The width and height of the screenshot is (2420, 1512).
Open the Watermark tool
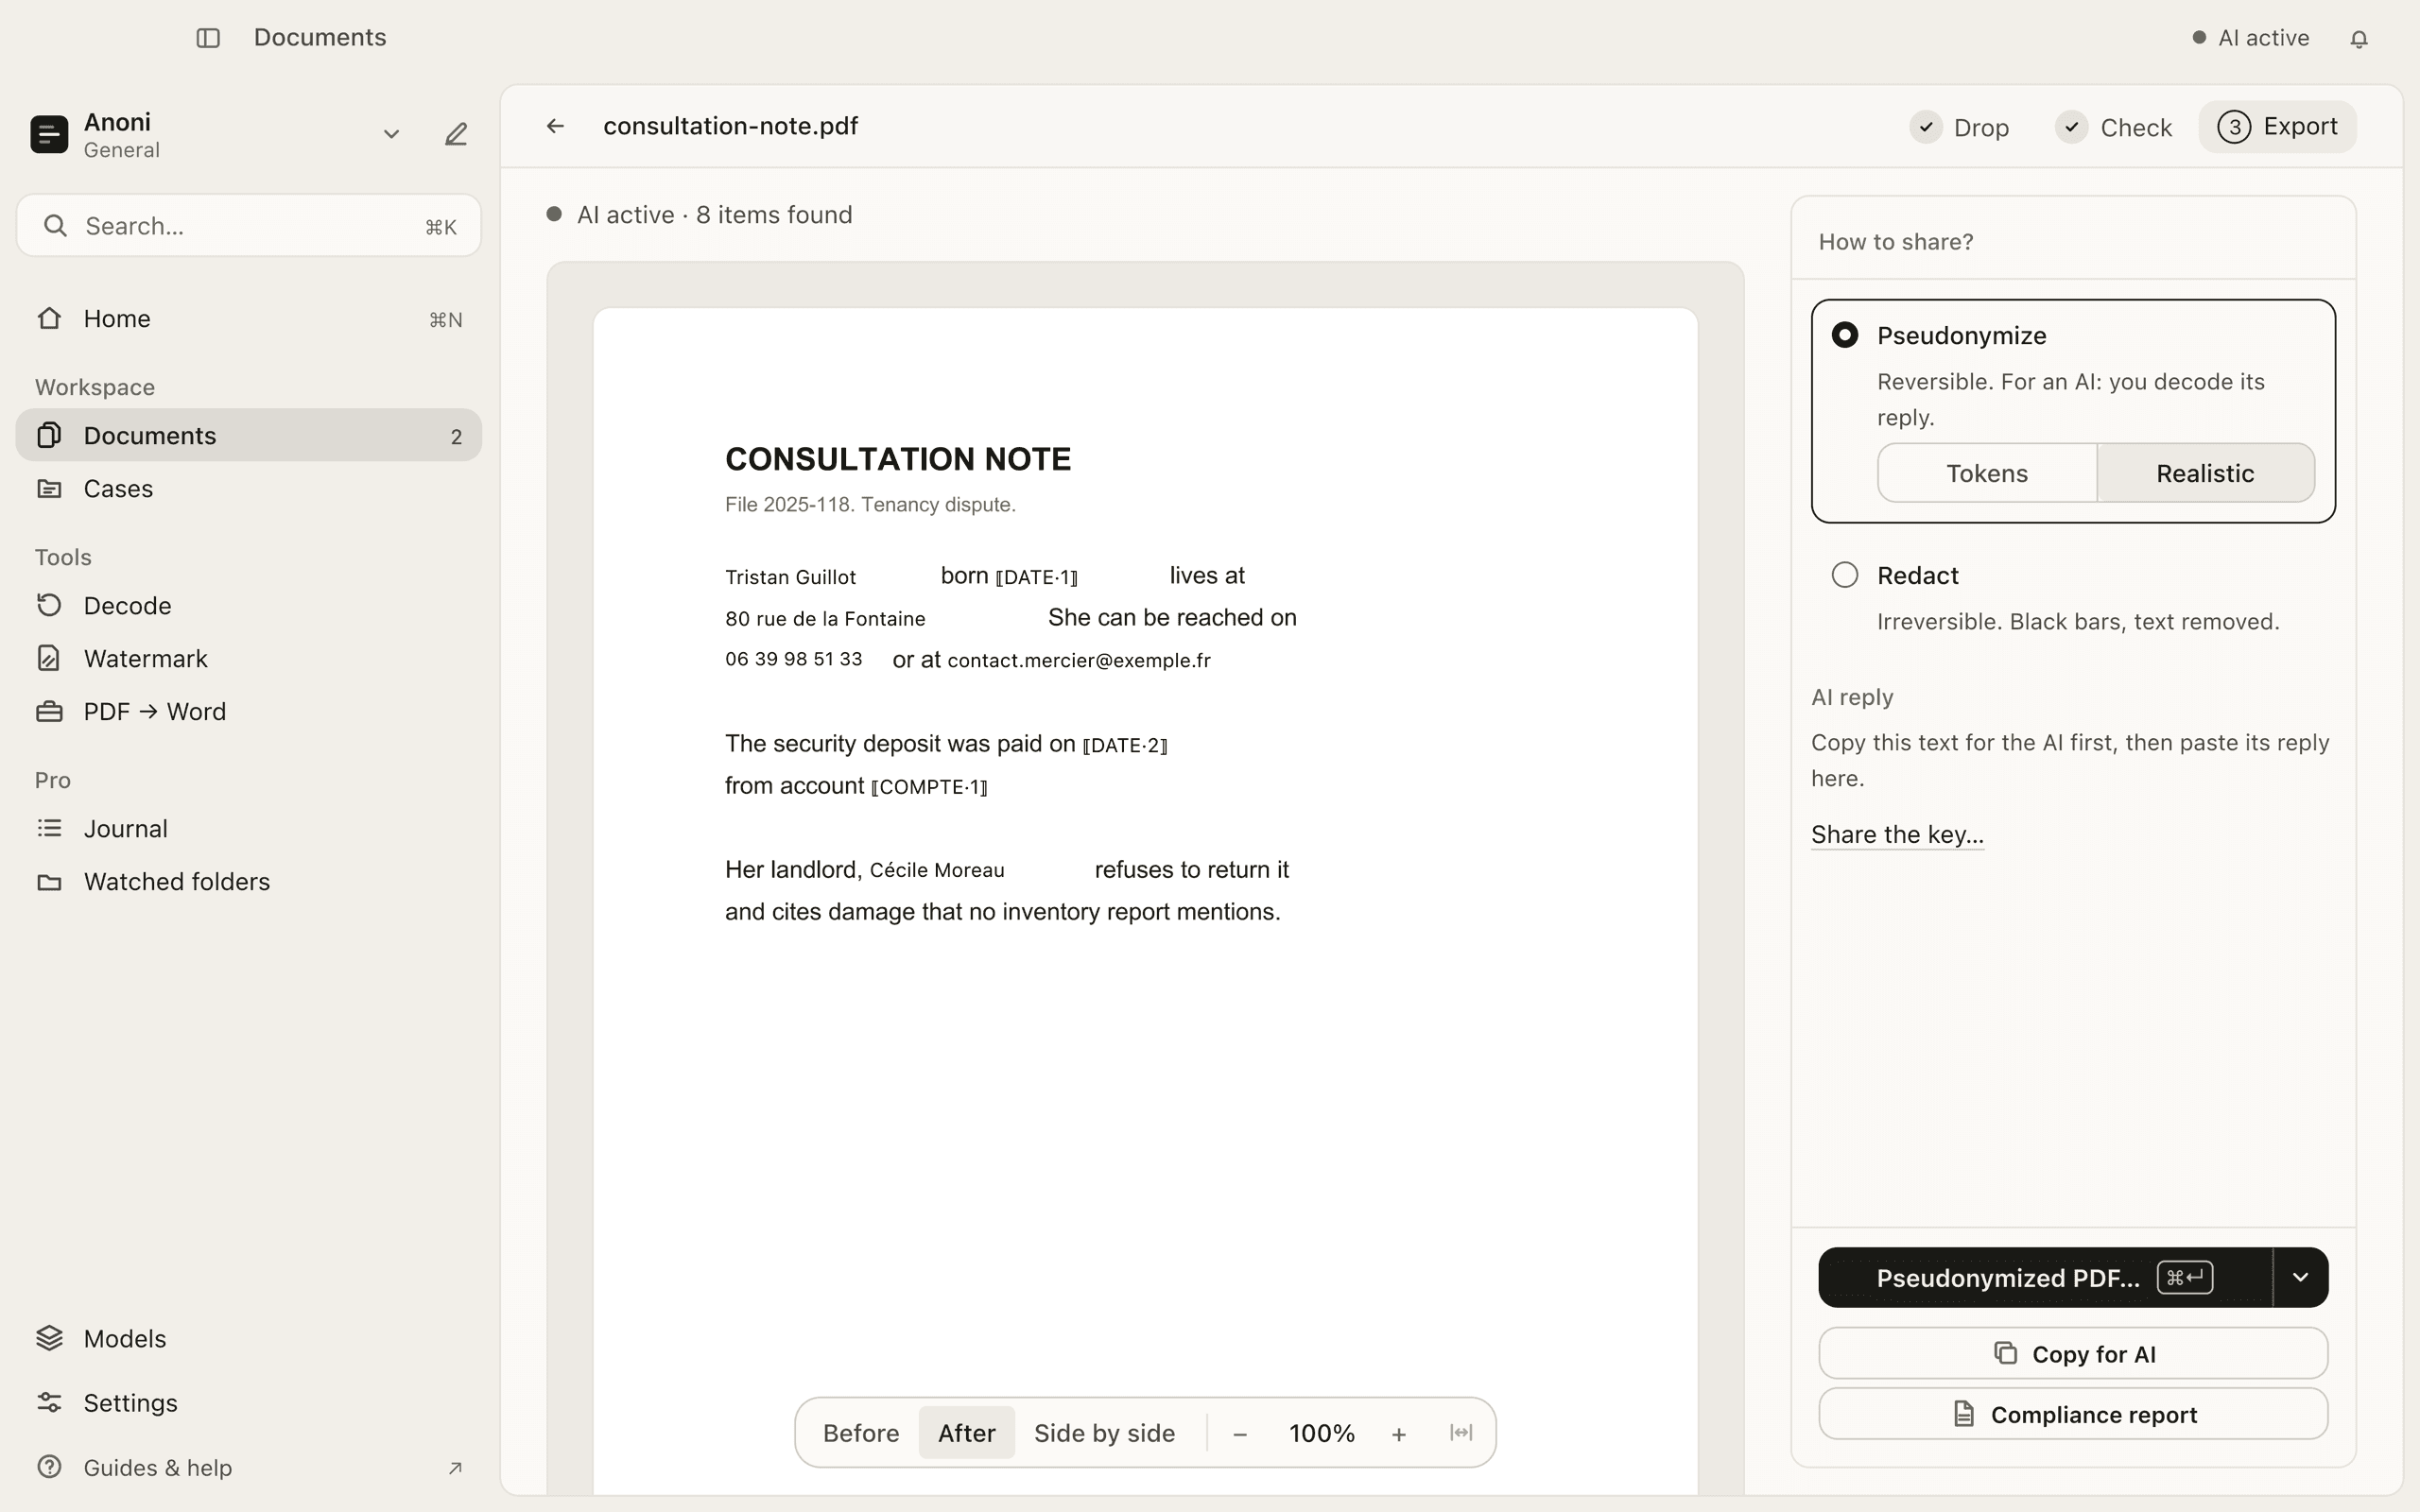point(248,658)
